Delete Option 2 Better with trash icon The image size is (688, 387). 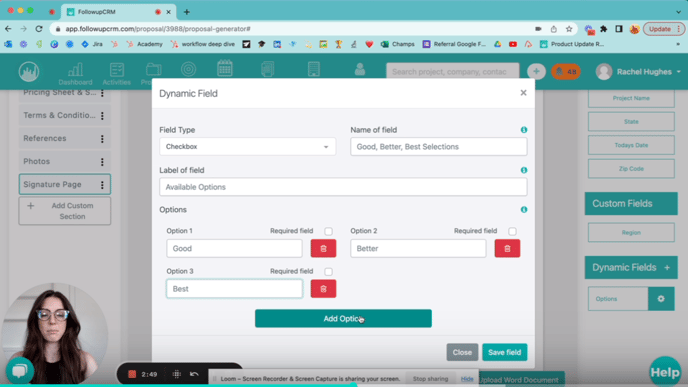click(x=507, y=248)
